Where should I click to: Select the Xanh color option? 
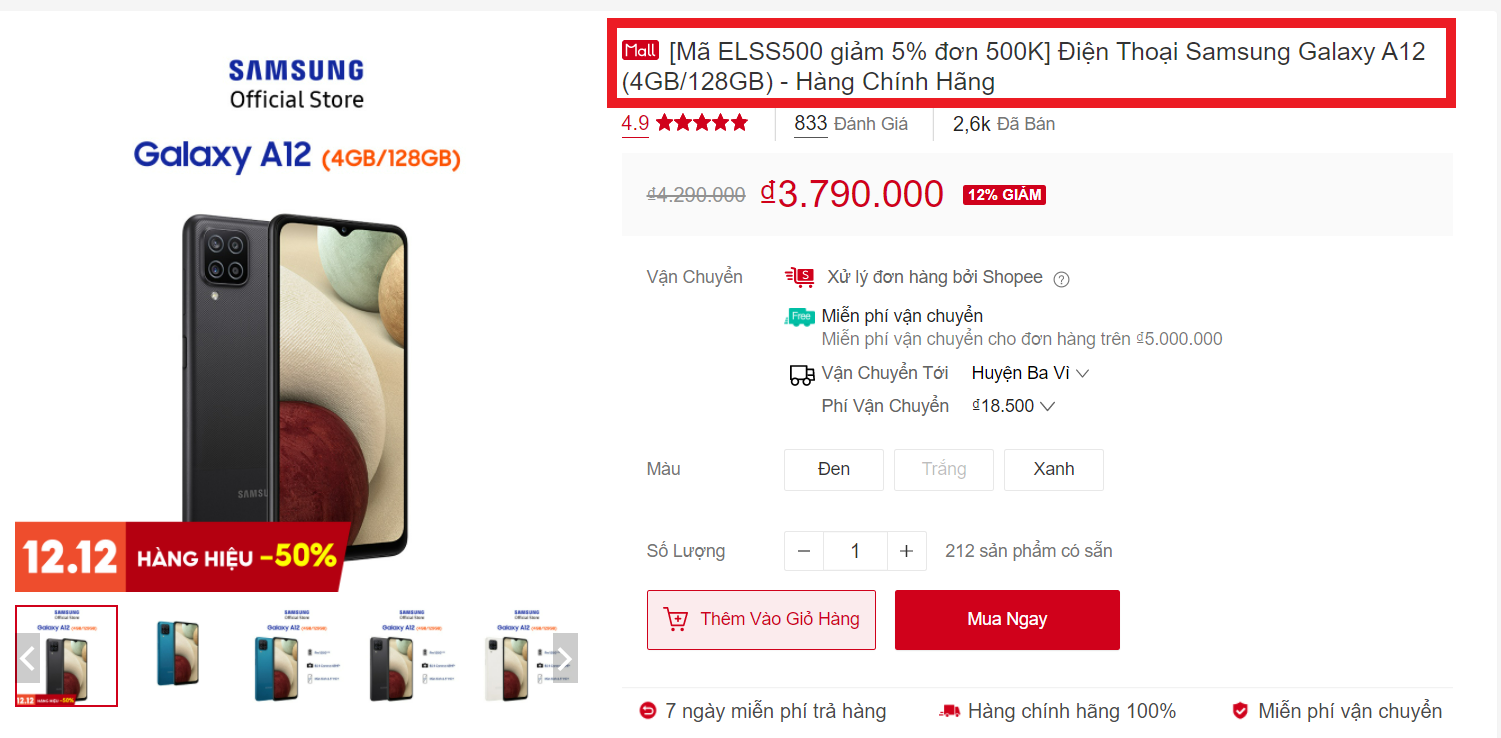(1054, 470)
